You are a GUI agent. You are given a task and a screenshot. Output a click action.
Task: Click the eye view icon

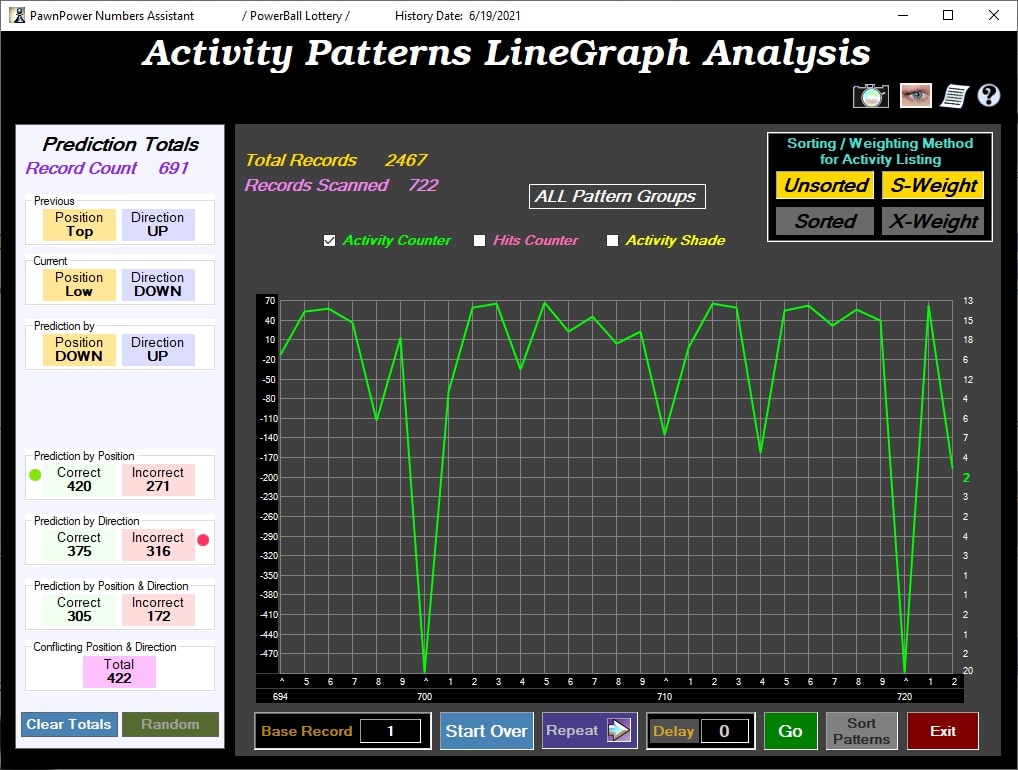(915, 95)
